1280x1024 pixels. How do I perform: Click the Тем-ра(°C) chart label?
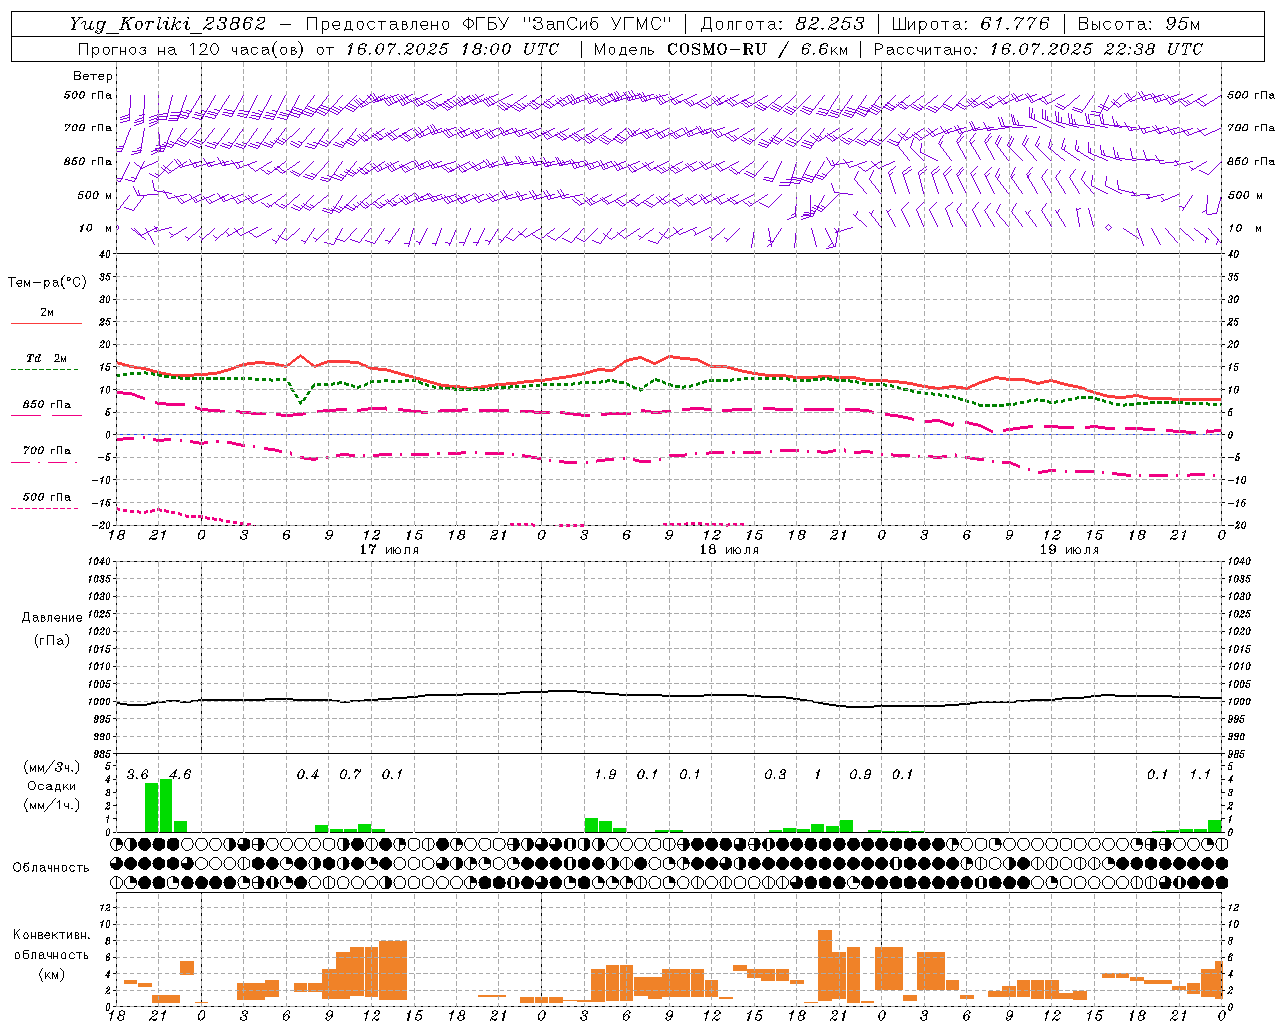coord(47,283)
